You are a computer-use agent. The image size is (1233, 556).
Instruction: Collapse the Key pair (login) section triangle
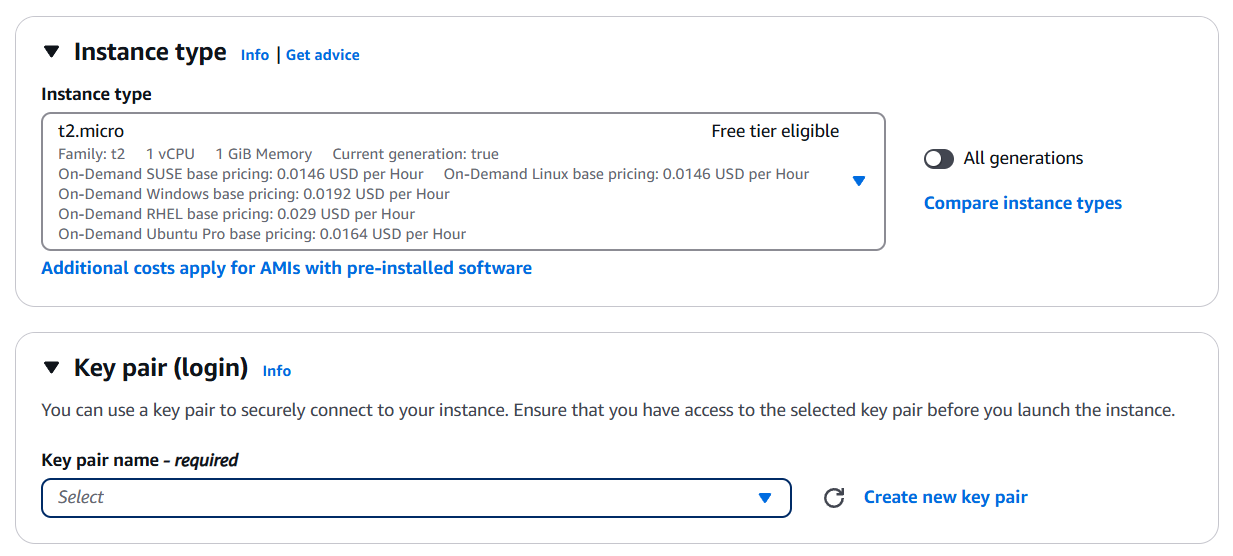click(52, 368)
